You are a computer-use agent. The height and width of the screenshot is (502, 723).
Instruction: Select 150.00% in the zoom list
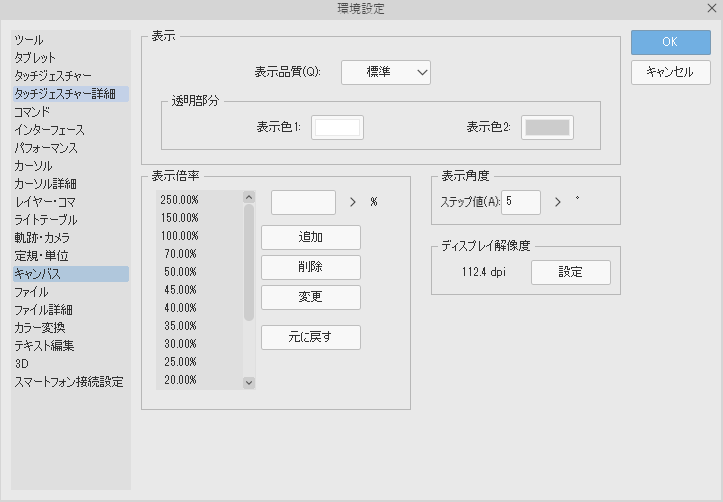199,218
